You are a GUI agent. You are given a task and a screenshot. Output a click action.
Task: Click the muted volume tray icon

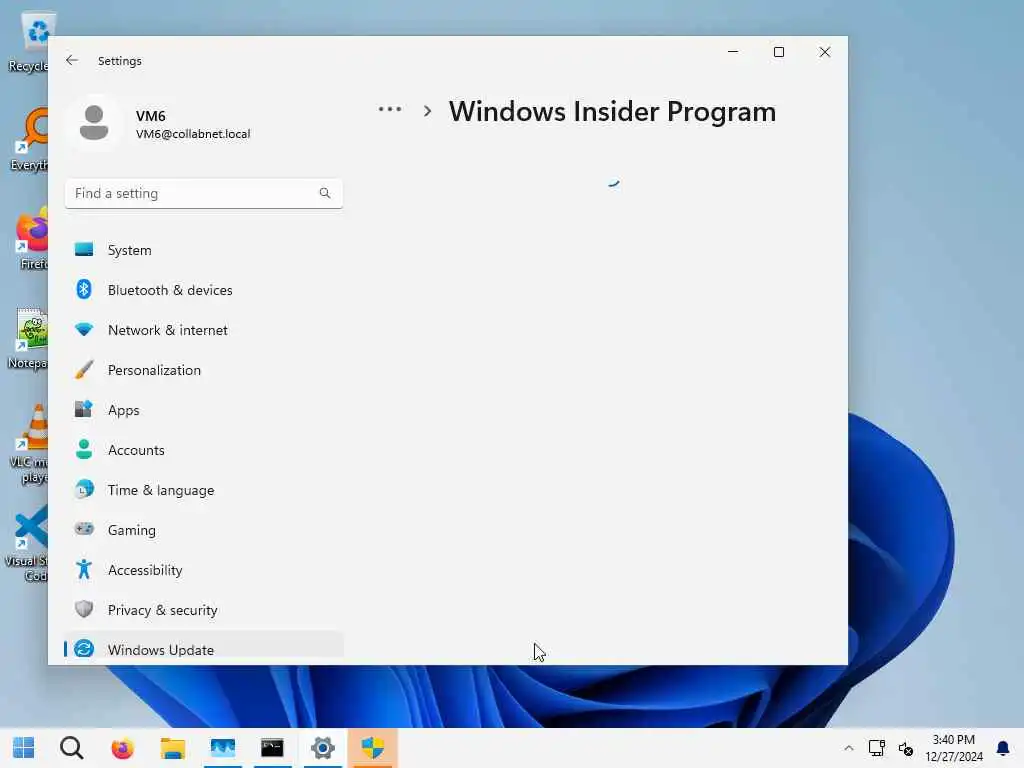tap(906, 748)
